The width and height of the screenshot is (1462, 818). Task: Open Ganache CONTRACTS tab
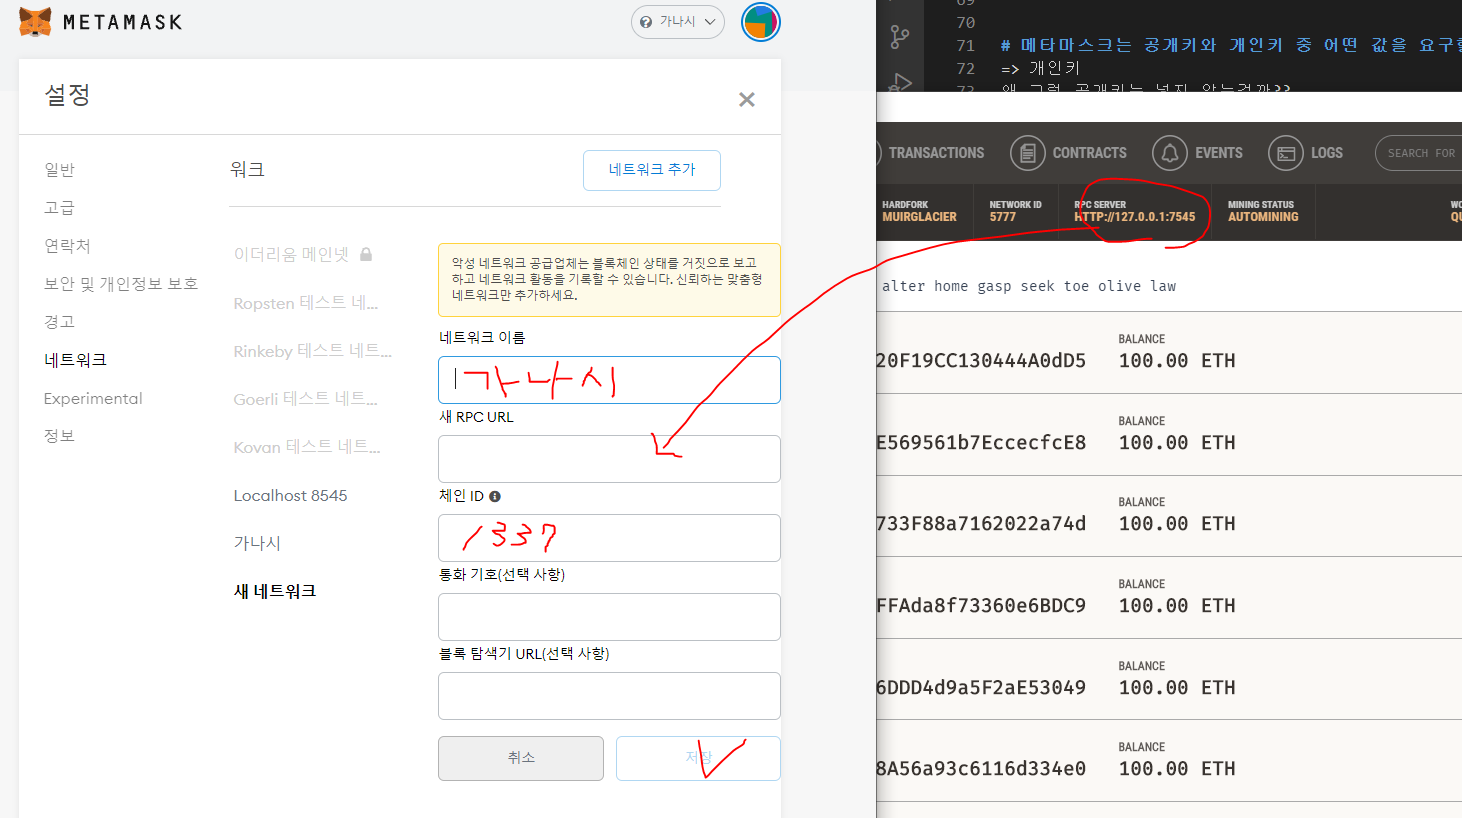click(x=1089, y=153)
